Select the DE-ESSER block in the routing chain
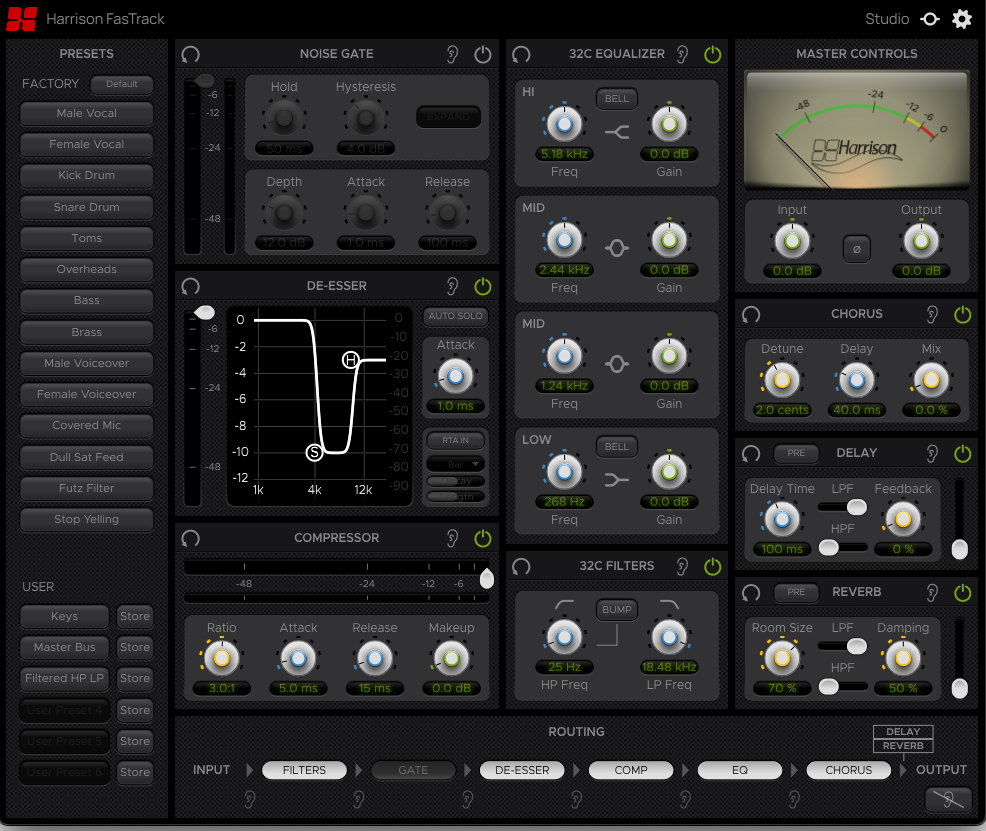 click(522, 770)
